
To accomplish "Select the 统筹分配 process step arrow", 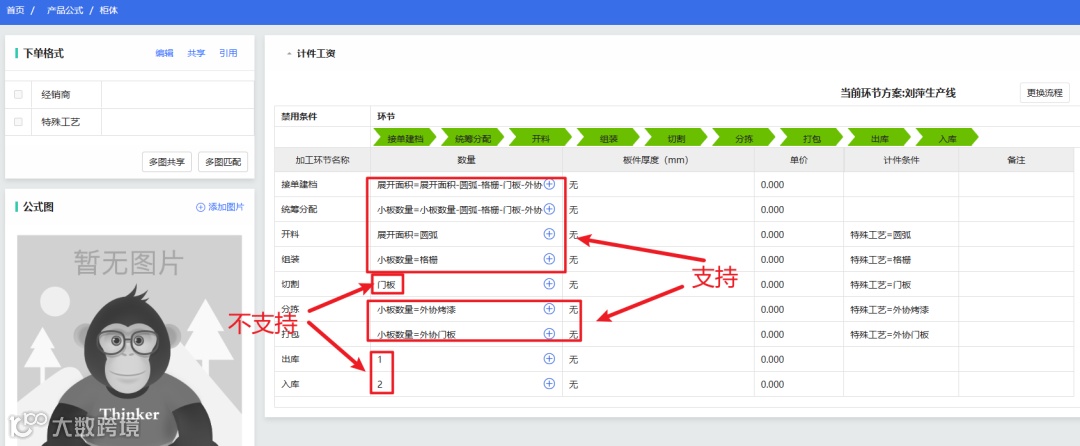I will [x=473, y=138].
